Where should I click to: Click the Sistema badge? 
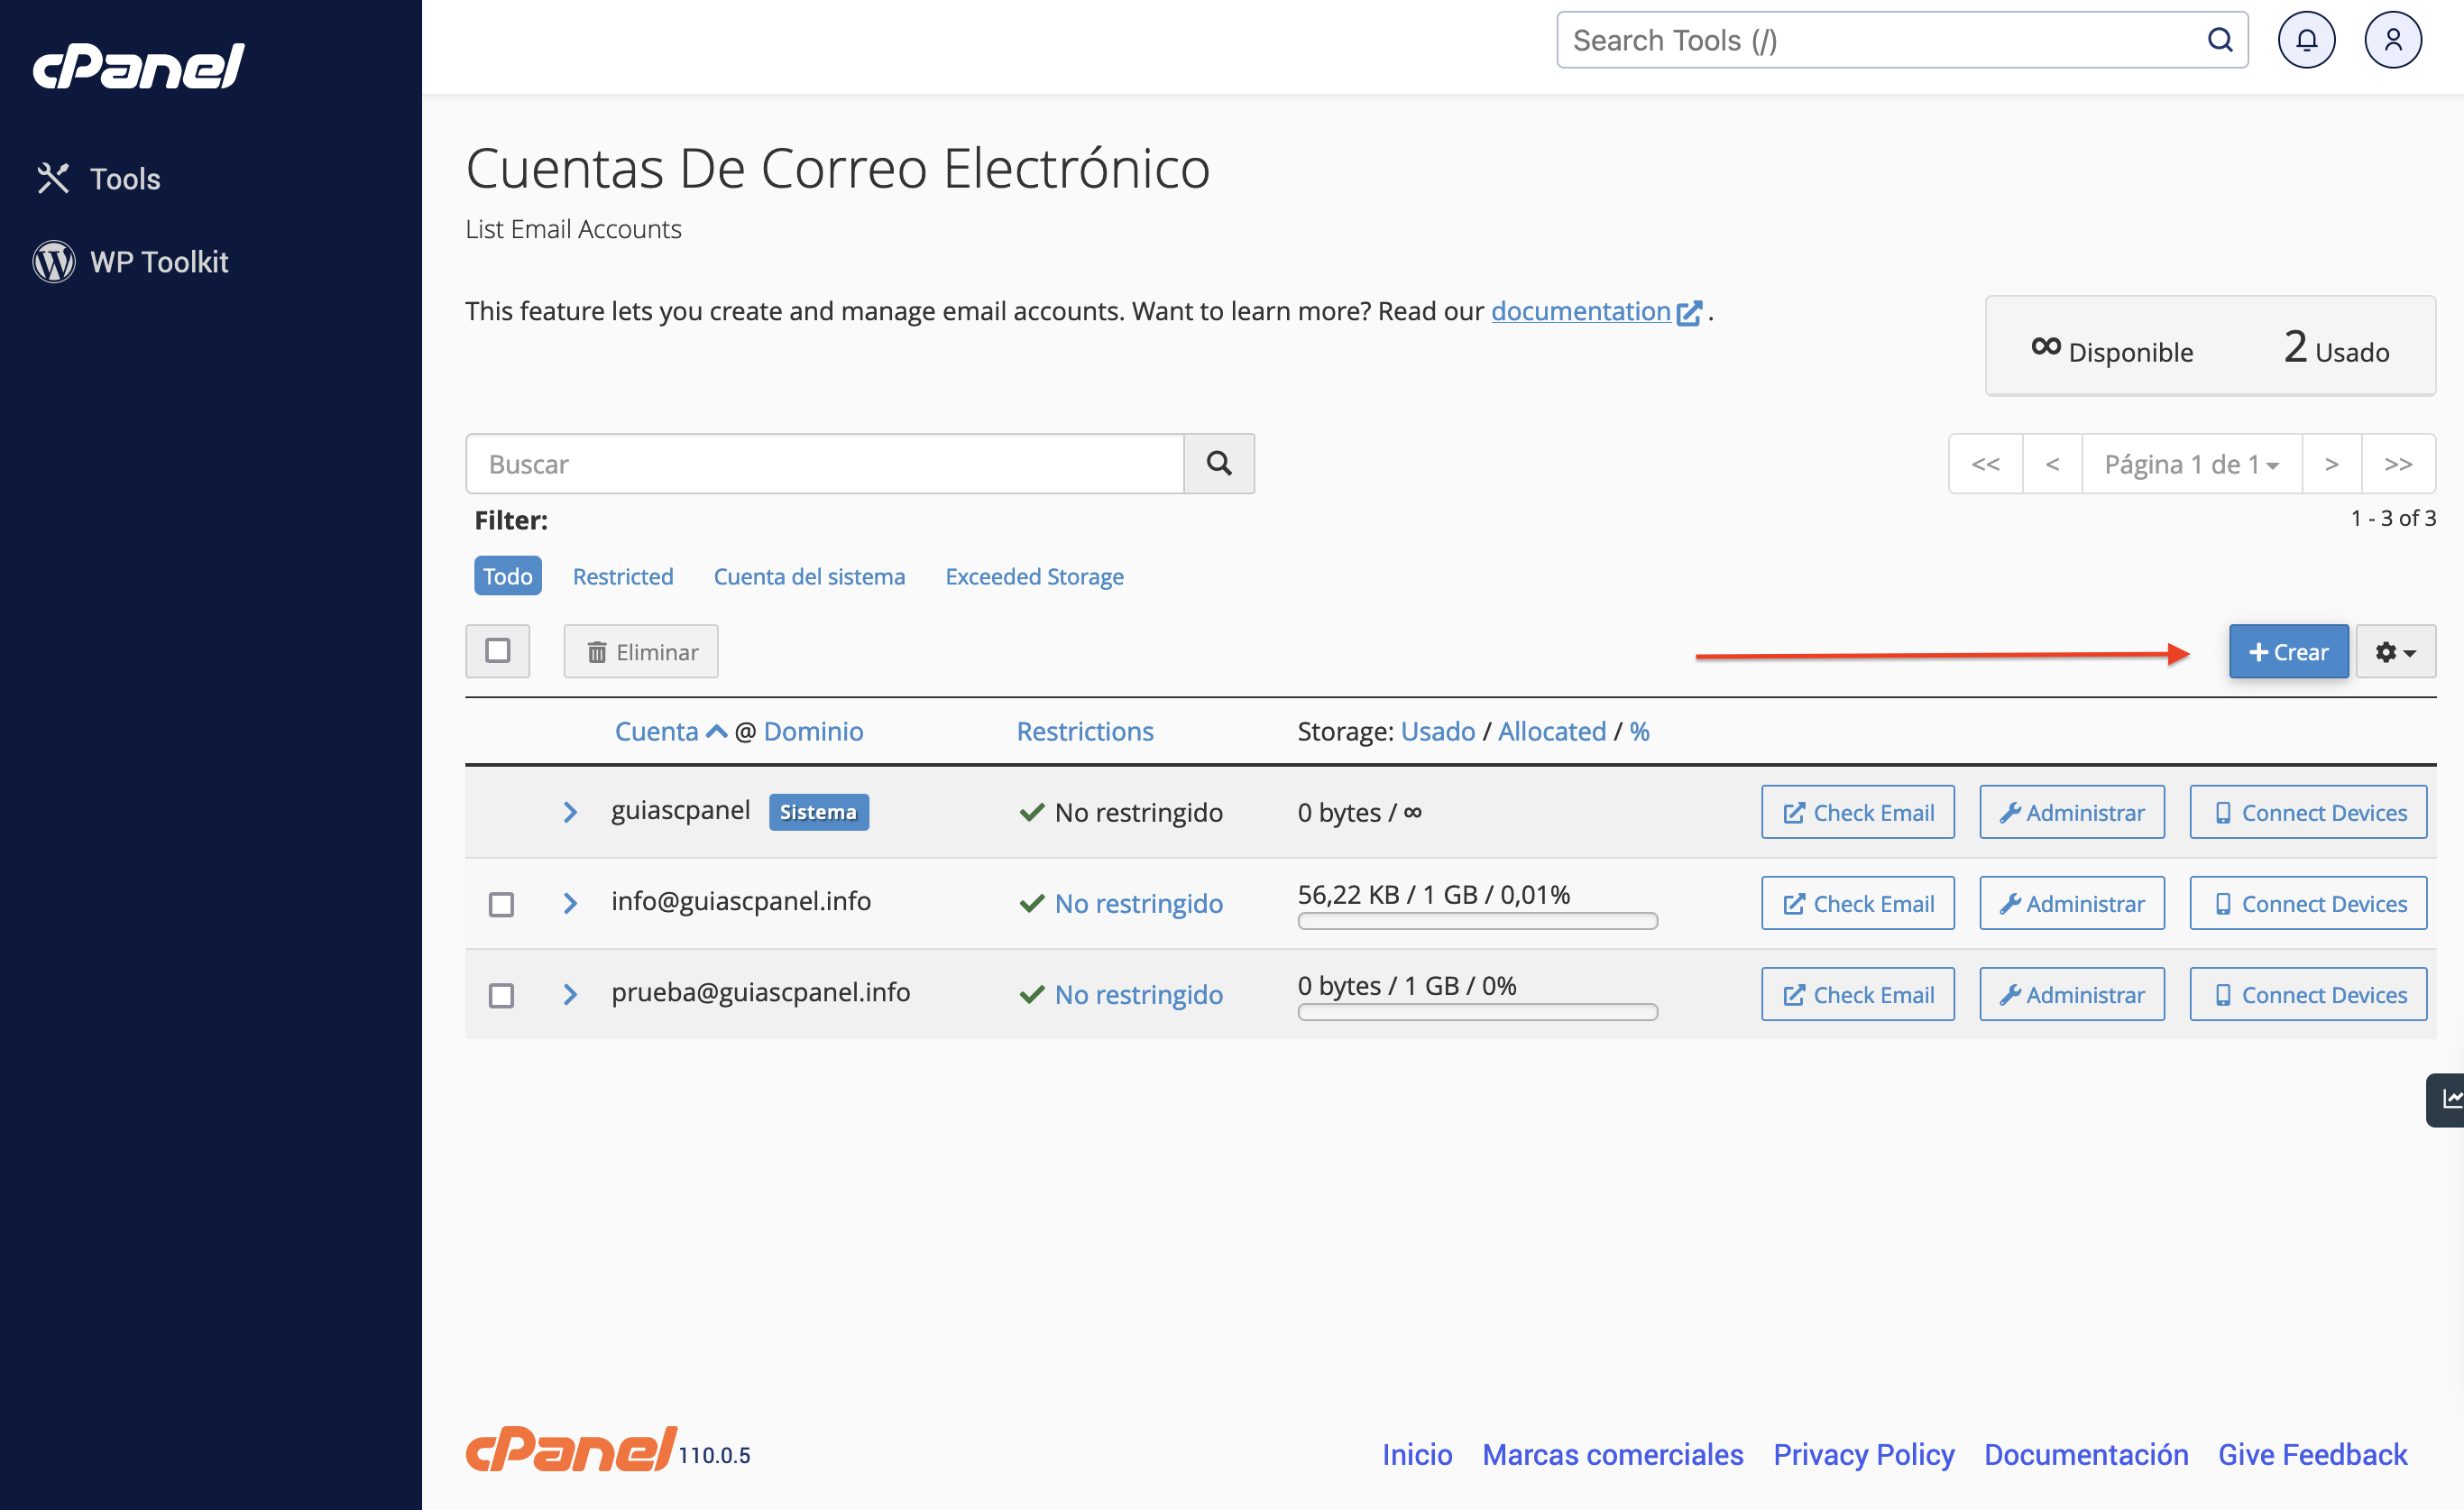[818, 812]
